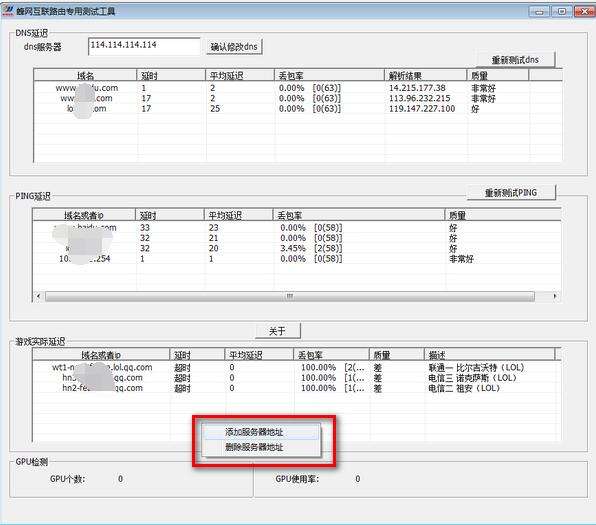
Task: Select the hn2 qq.com server domain row
Action: point(102,388)
